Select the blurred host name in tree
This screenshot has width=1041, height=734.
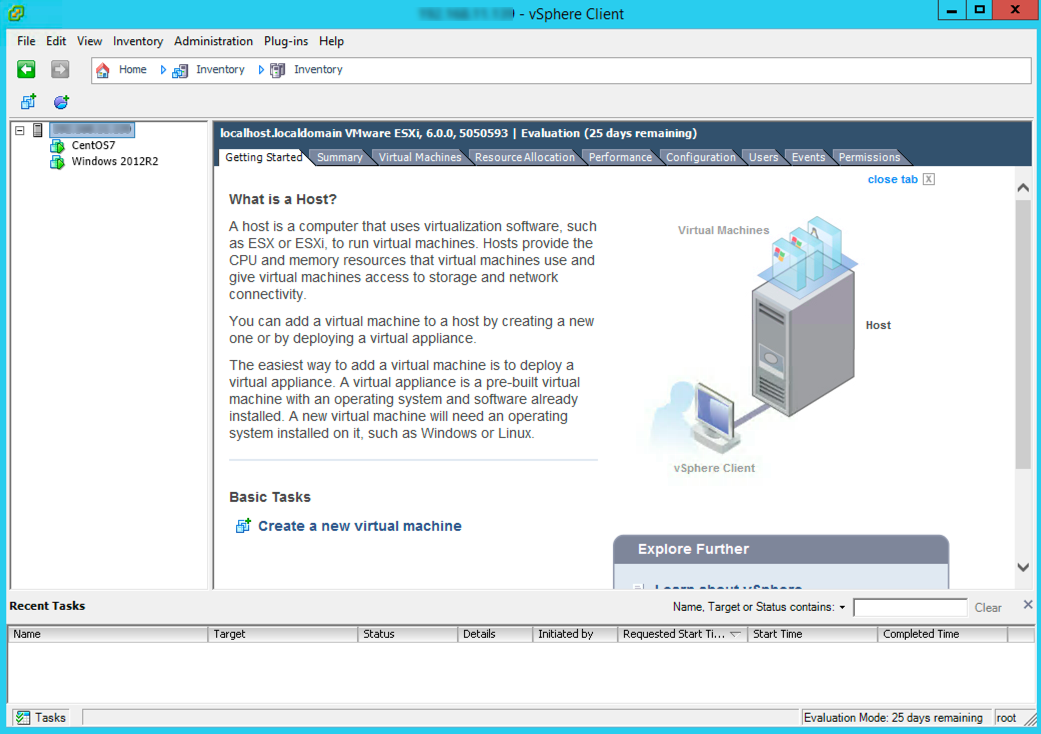tap(92, 130)
